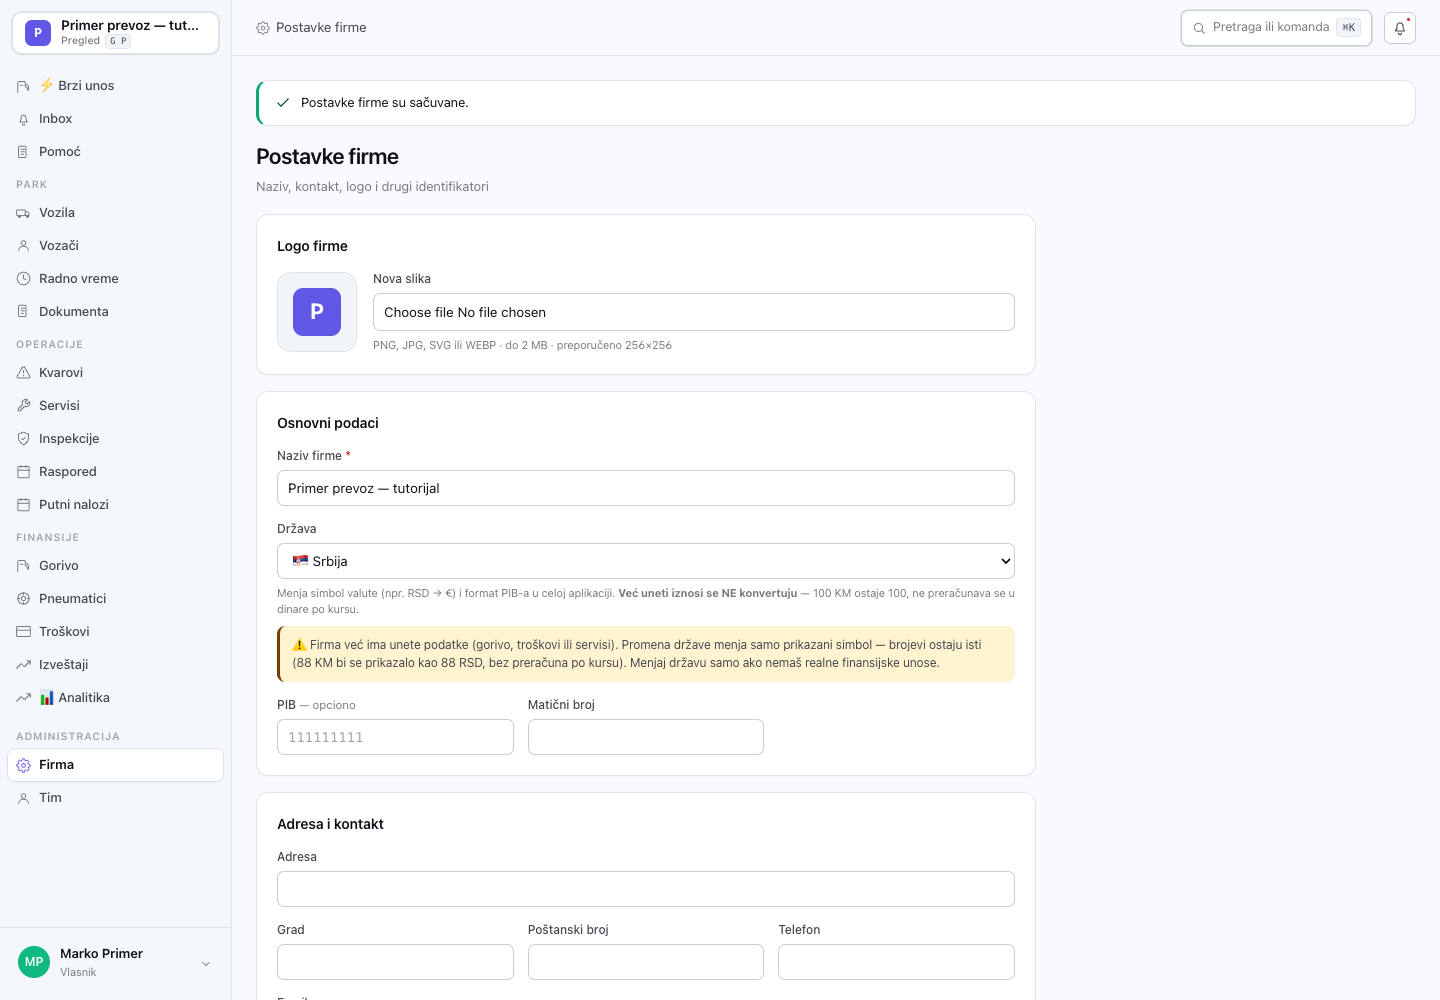Viewport: 1440px width, 1000px height.
Task: Click the notification bell icon
Action: click(1400, 28)
